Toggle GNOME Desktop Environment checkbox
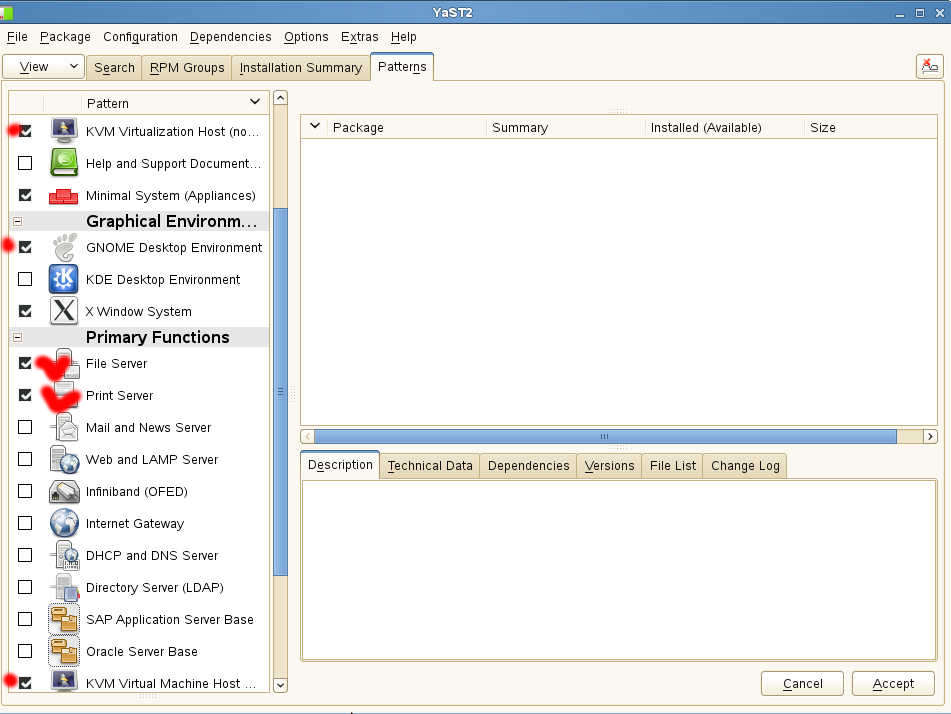Image resolution: width=951 pixels, height=714 pixels. point(25,247)
